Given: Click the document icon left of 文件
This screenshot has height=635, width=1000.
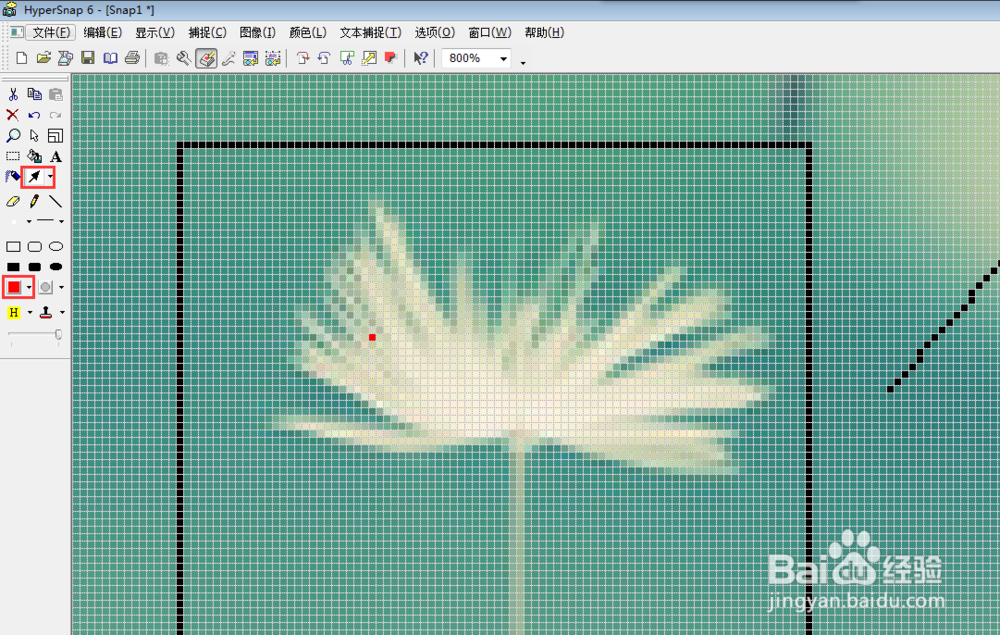Looking at the screenshot, I should point(17,33).
